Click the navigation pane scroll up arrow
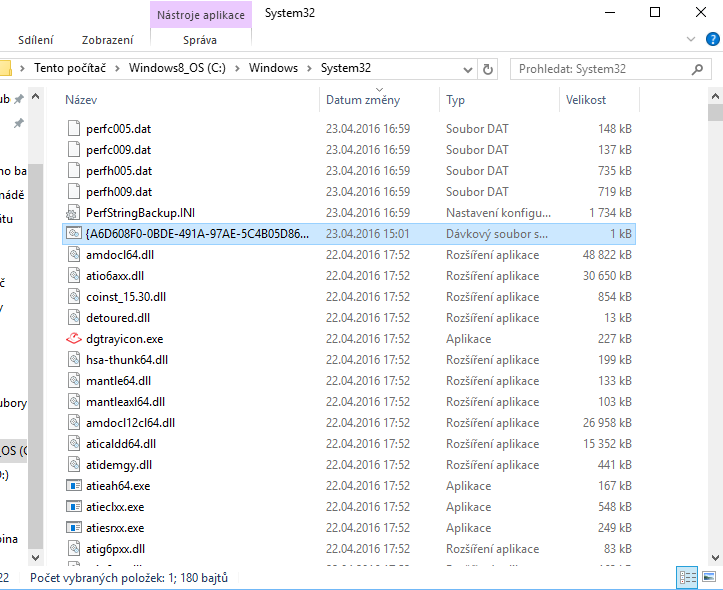The image size is (723, 590). [36, 97]
